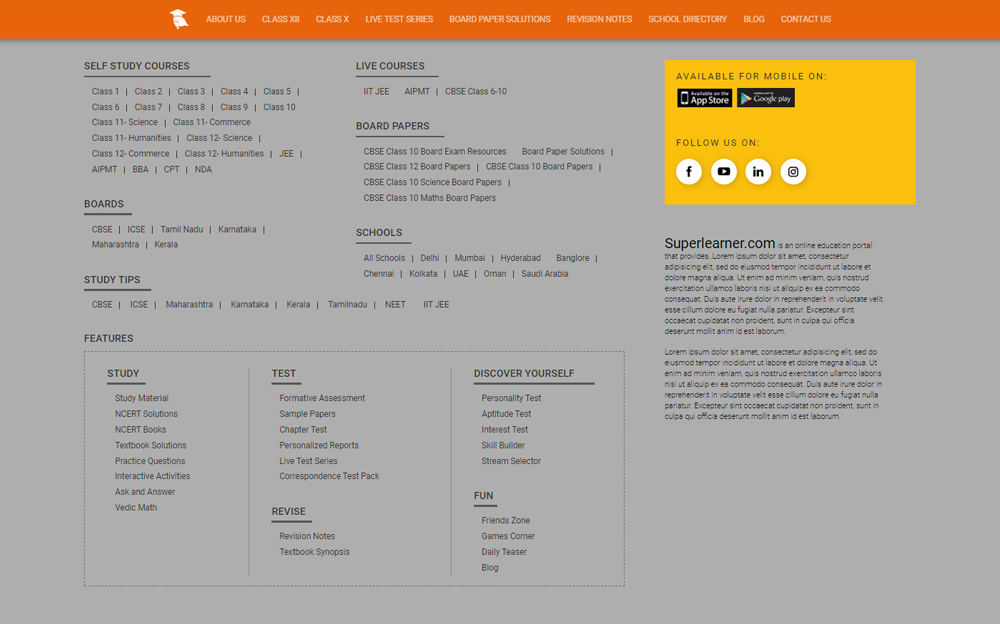Open the Vedic Math link
This screenshot has height=624, width=1000.
point(136,507)
